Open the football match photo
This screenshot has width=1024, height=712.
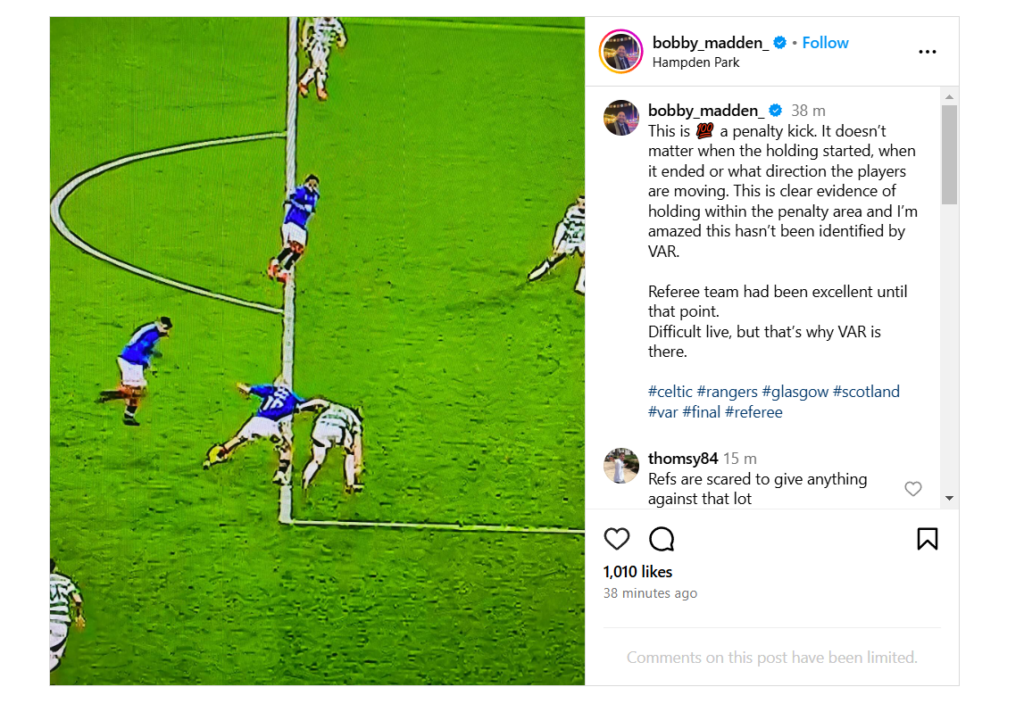pyautogui.click(x=317, y=350)
